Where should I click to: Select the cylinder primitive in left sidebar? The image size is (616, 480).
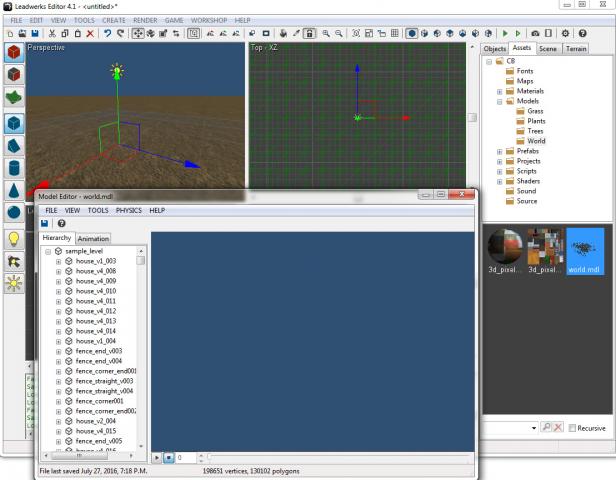[15, 167]
